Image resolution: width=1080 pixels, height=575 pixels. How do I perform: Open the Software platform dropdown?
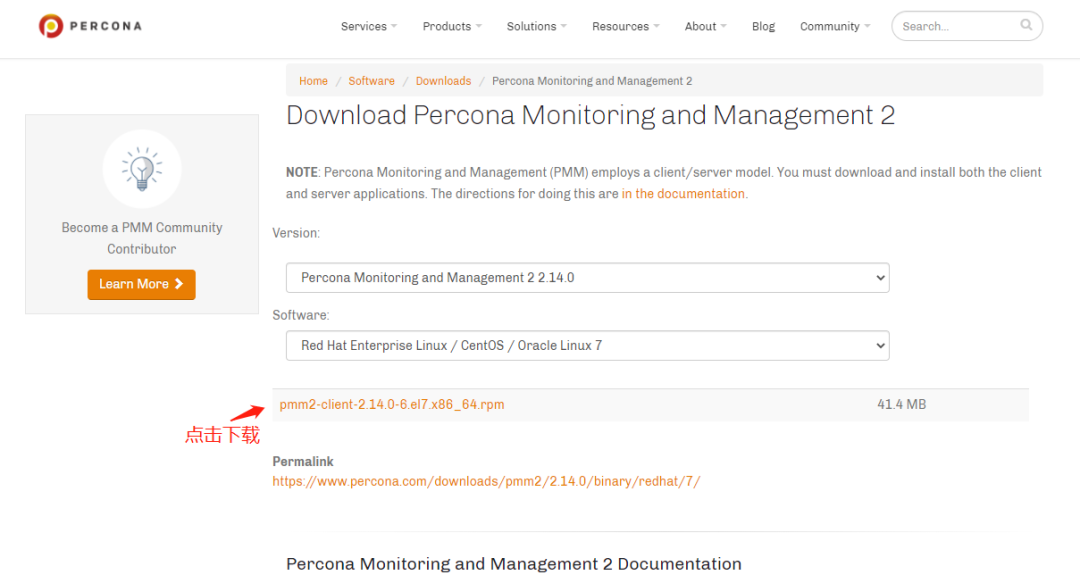point(588,346)
